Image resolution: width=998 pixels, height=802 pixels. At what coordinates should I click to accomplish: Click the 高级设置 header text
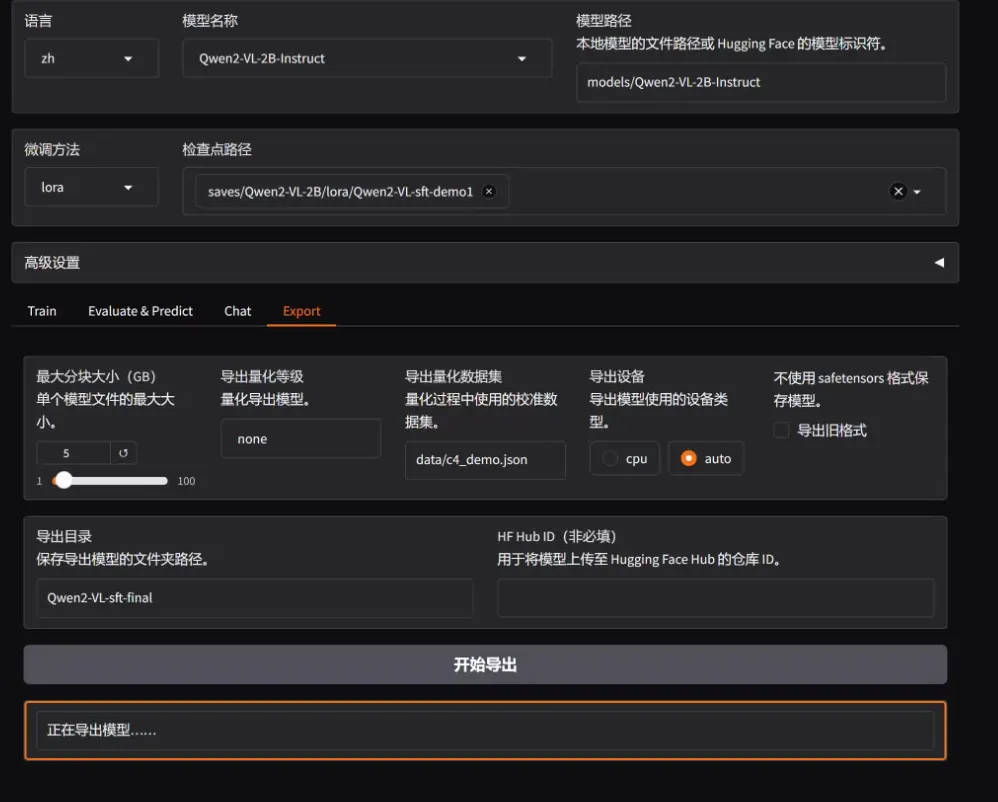[52, 263]
